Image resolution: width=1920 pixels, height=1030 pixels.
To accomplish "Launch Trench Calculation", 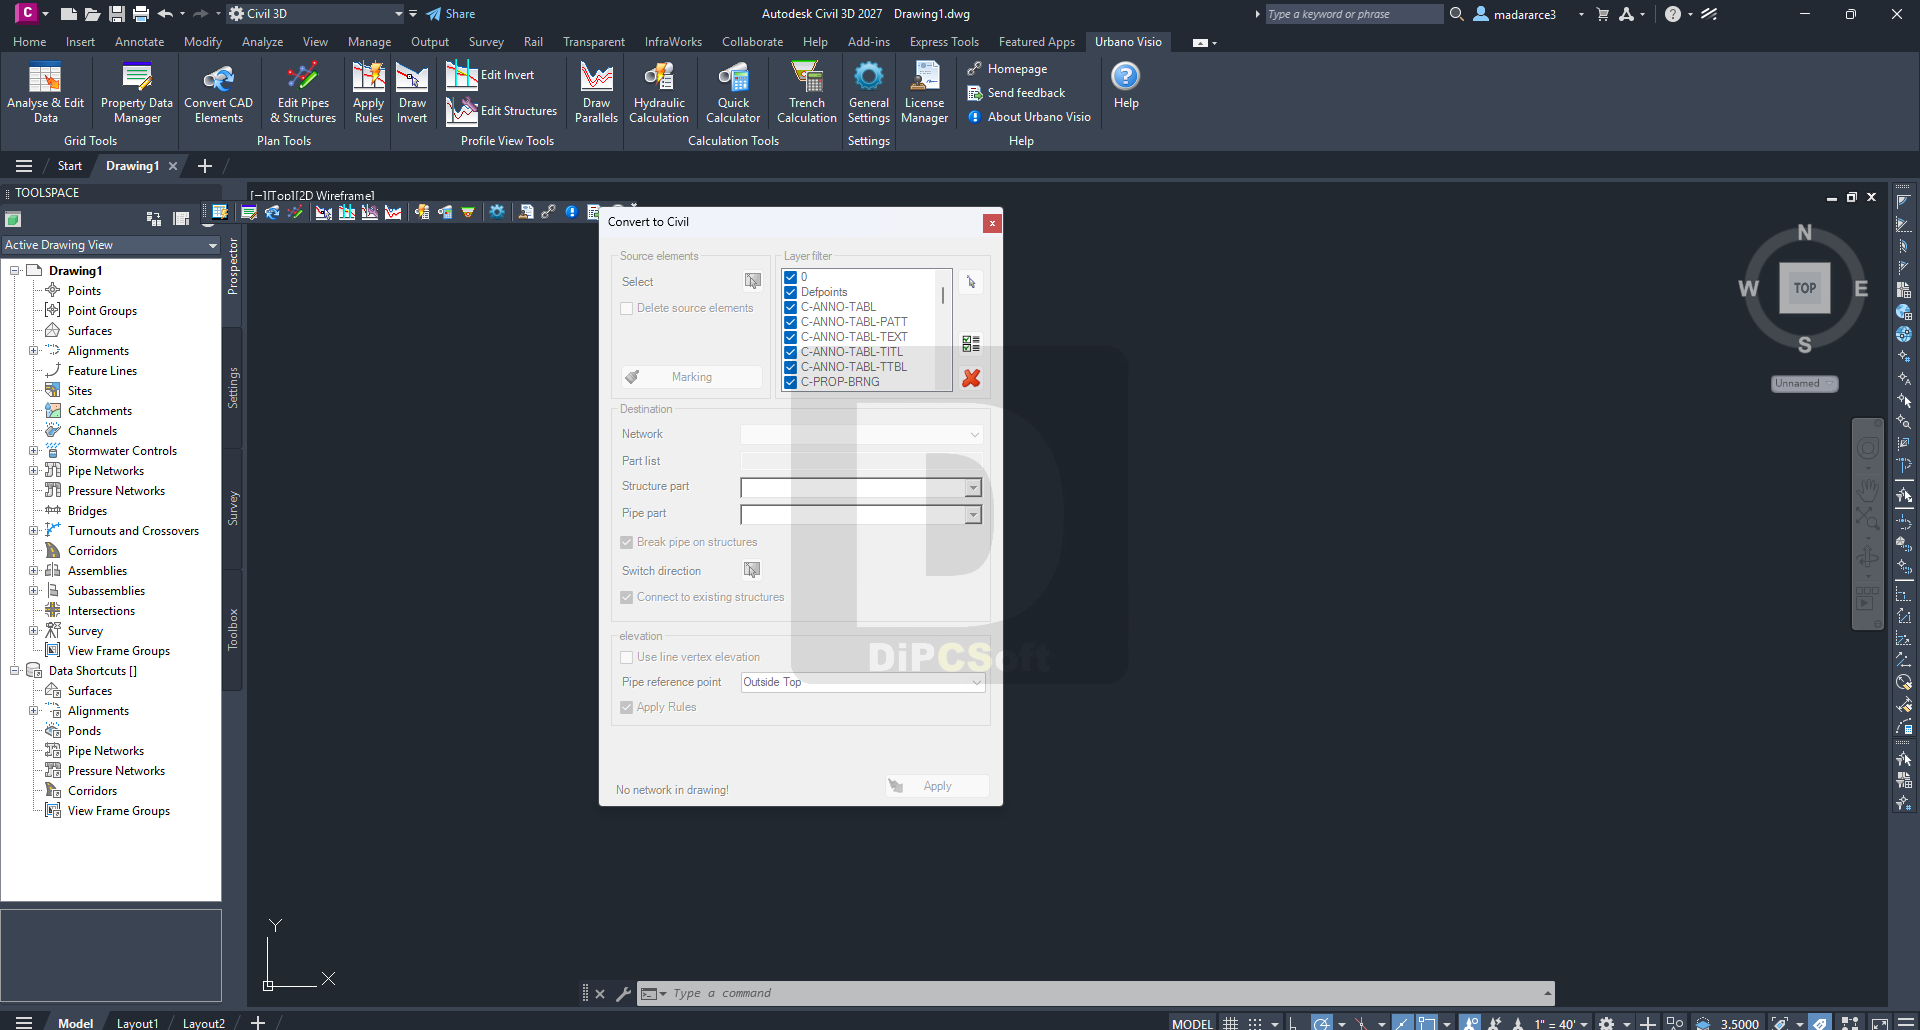I will [807, 92].
